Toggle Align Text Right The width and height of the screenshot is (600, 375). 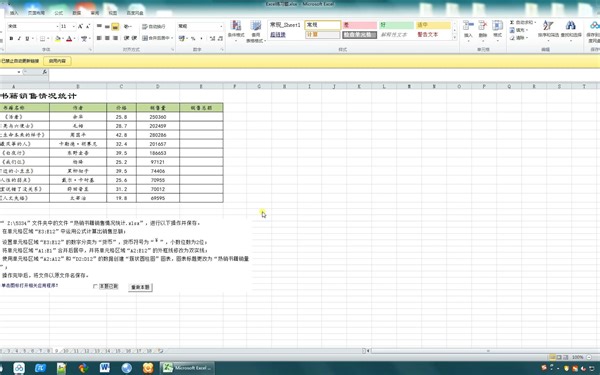tap(115, 38)
